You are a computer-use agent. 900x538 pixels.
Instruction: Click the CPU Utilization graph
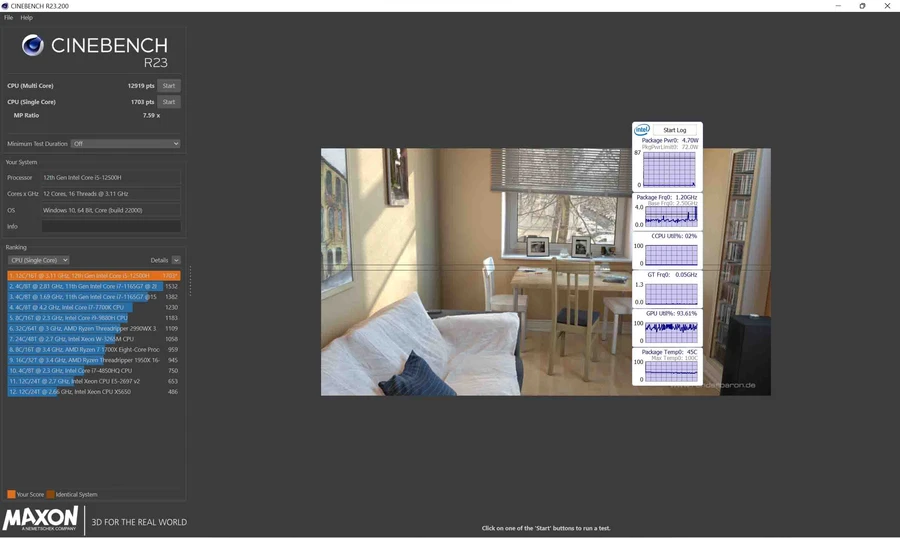671,255
